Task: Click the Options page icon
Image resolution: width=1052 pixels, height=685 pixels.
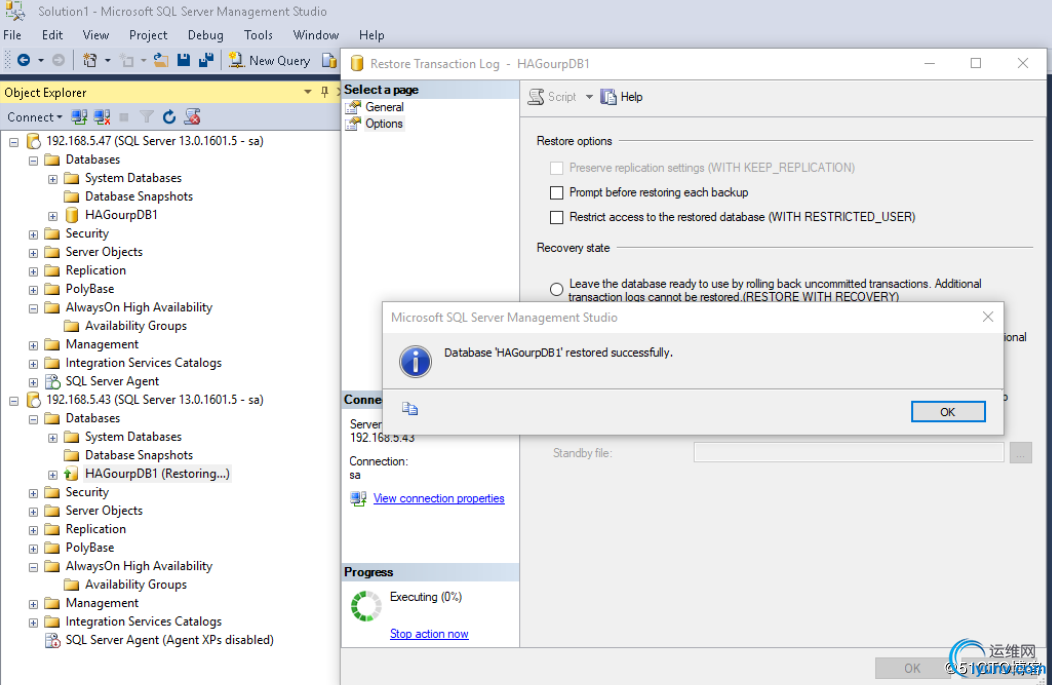Action: [x=353, y=123]
